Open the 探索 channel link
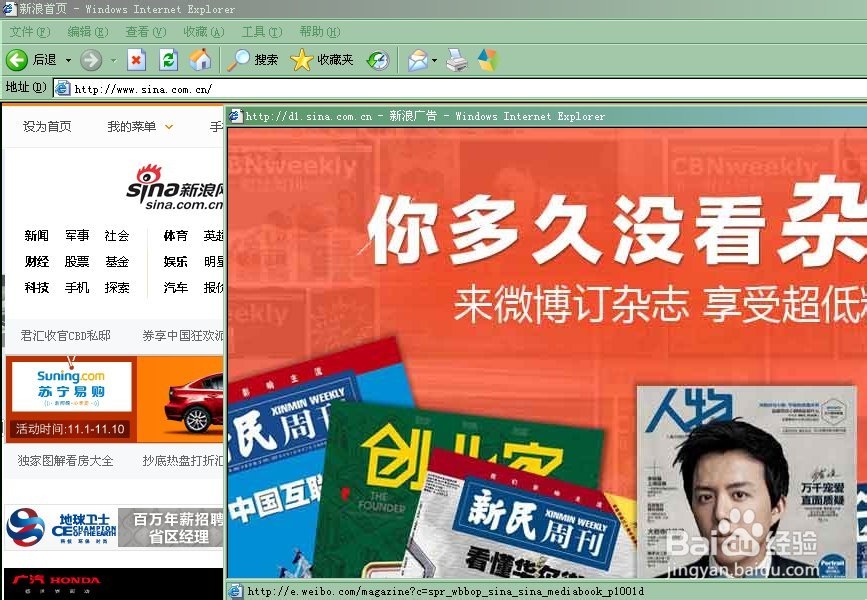This screenshot has height=600, width=867. coord(117,288)
